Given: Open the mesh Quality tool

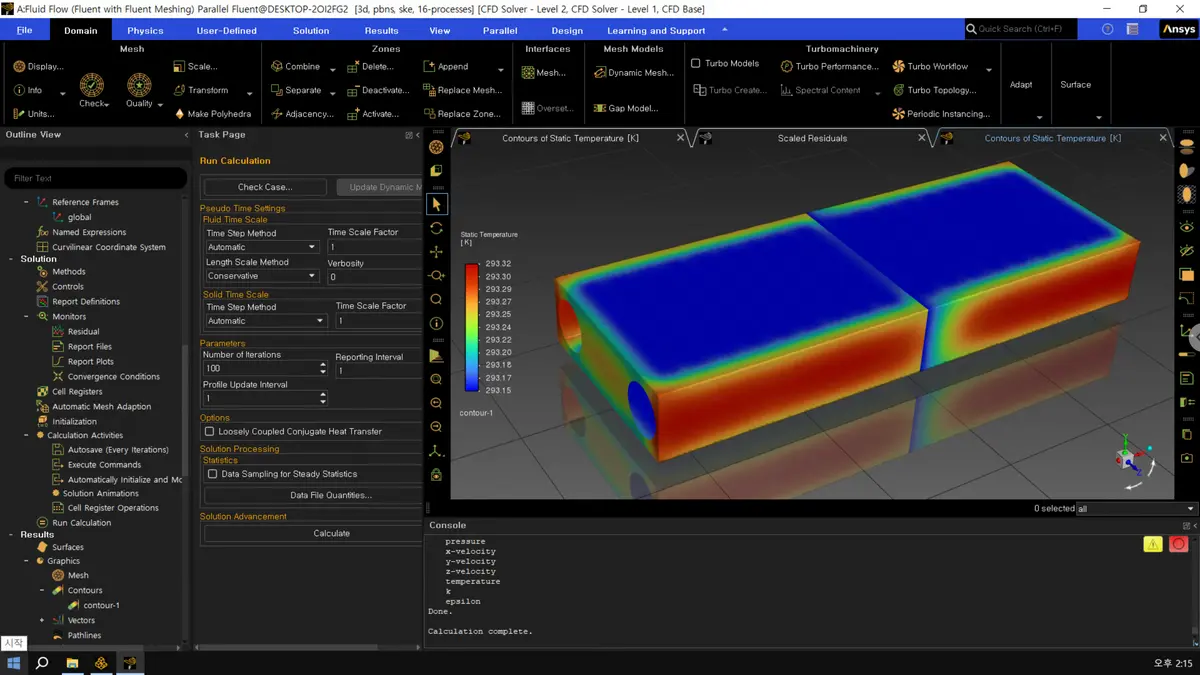Looking at the screenshot, I should tap(139, 86).
